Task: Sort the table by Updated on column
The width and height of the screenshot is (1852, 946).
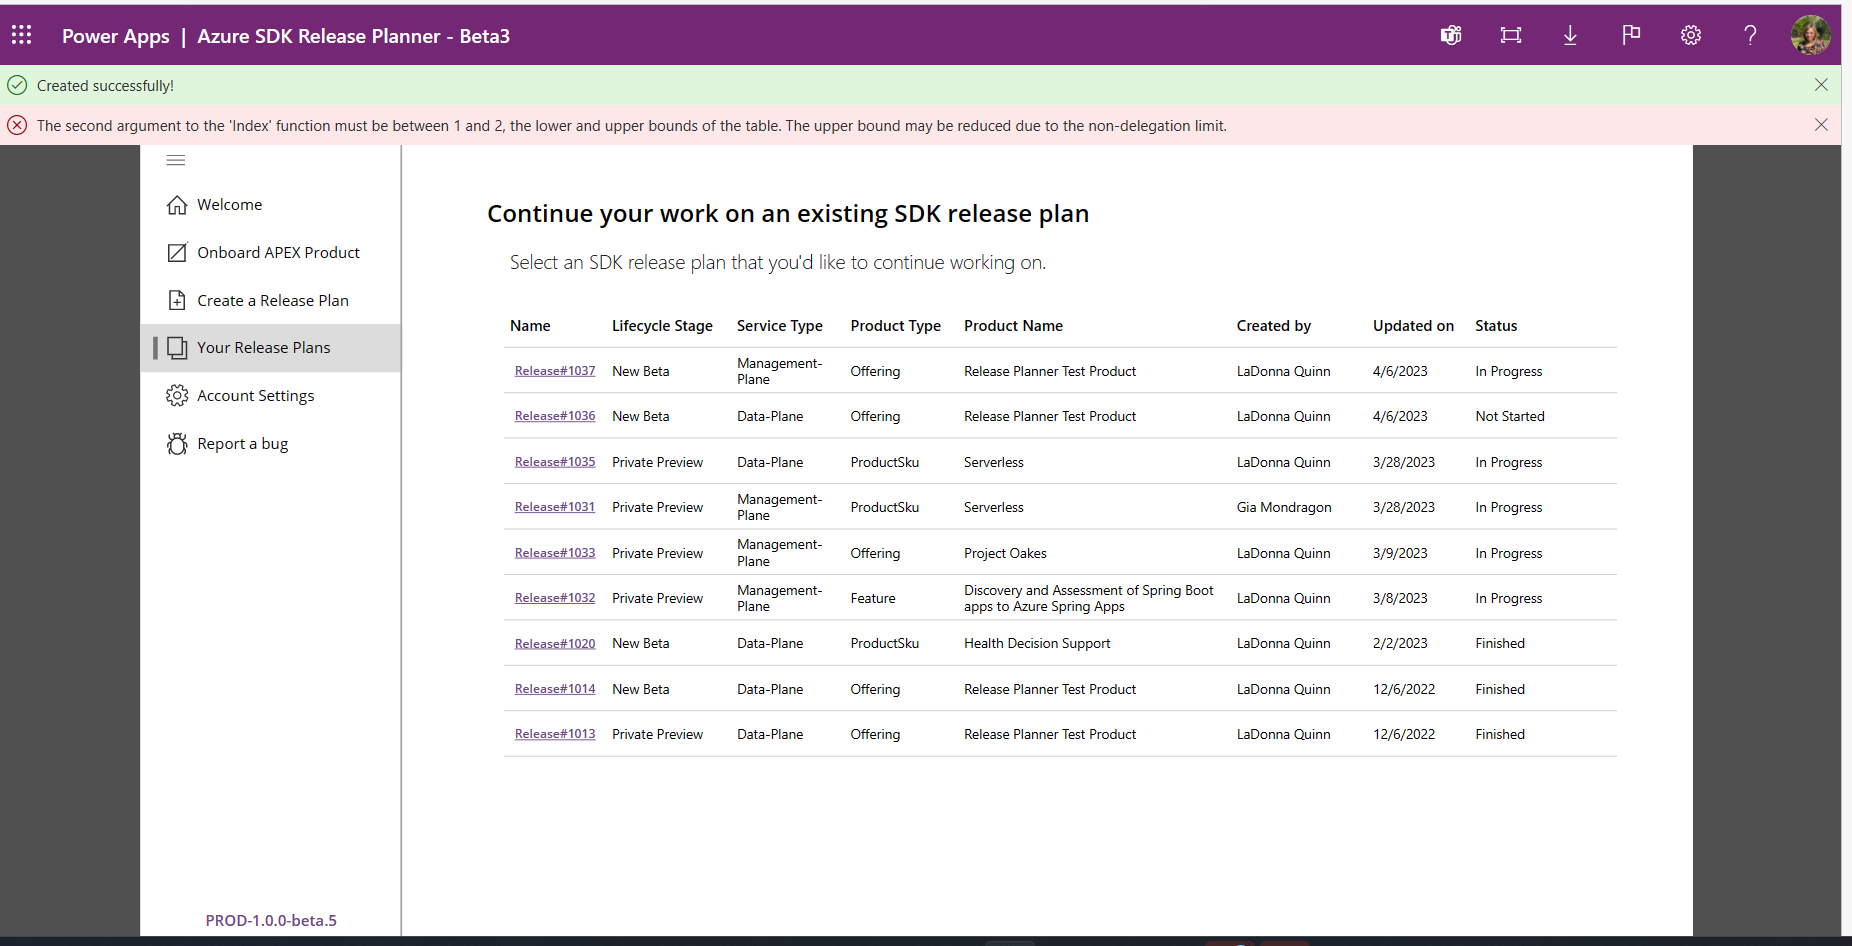Action: coord(1413,325)
